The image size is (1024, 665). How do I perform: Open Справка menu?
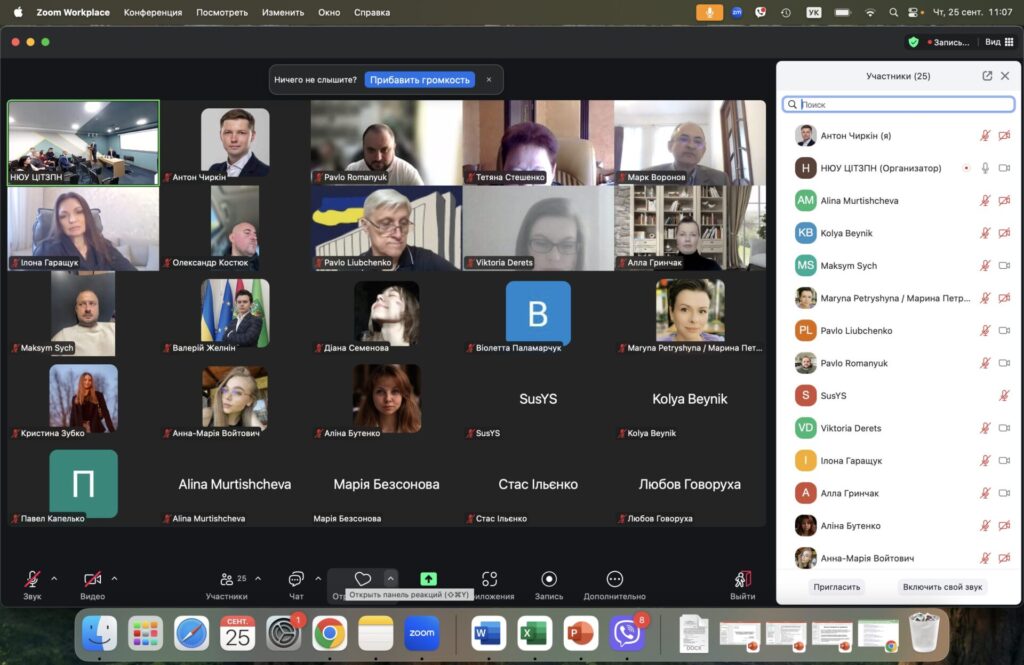point(372,12)
